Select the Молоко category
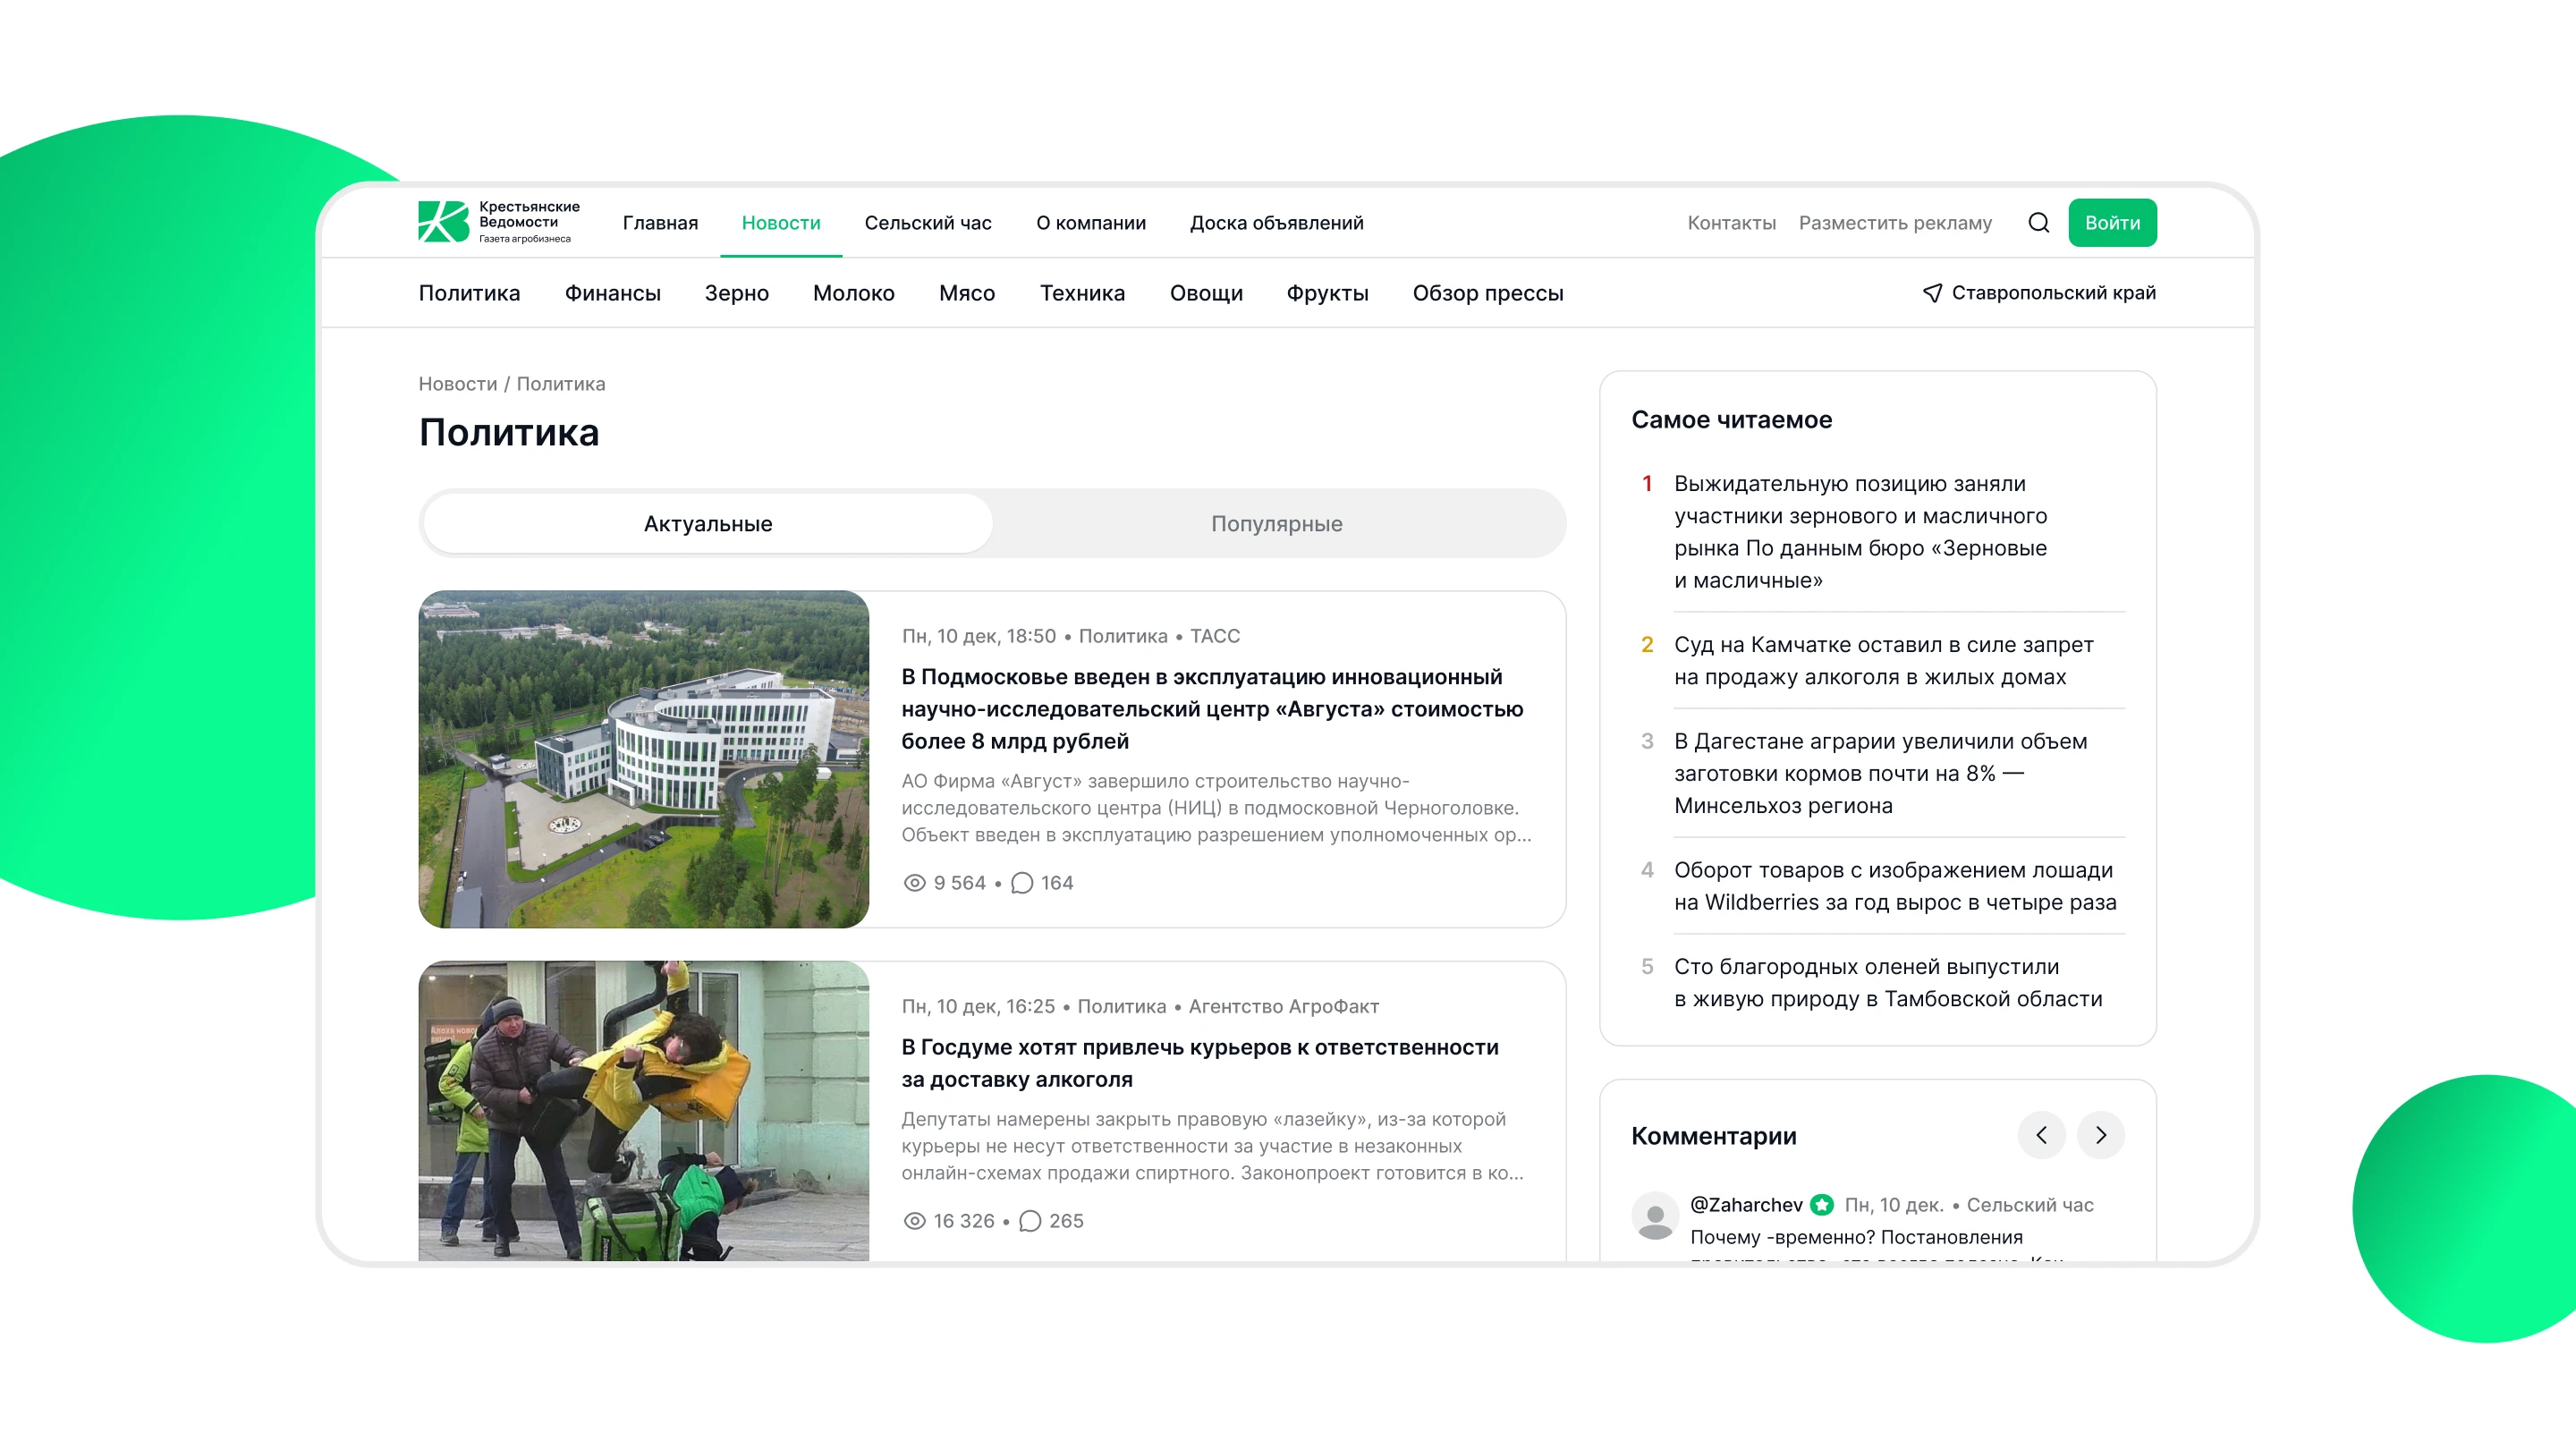 (x=854, y=293)
